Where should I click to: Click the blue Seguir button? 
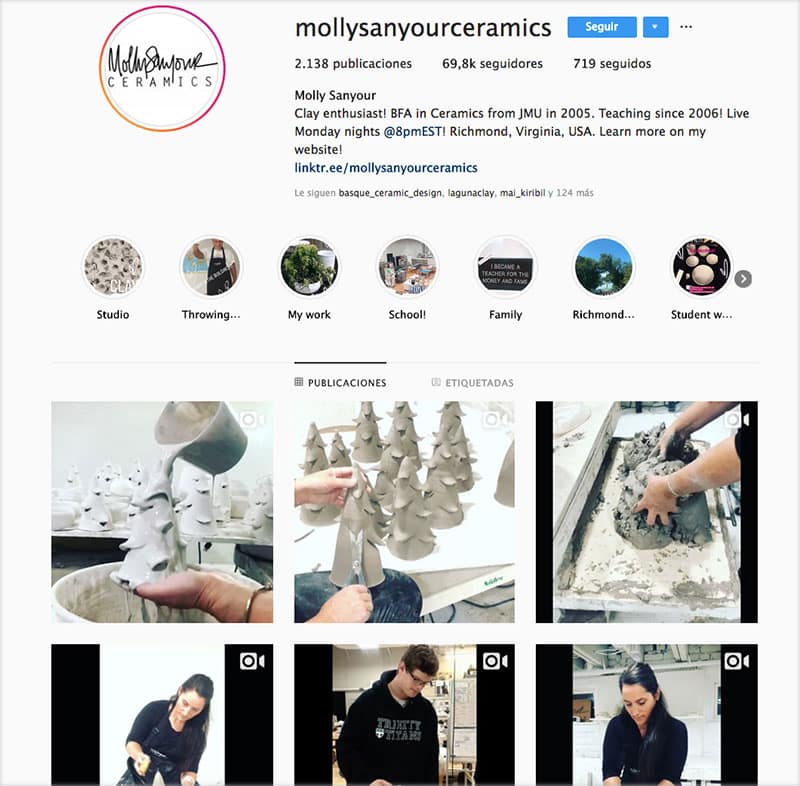[602, 27]
